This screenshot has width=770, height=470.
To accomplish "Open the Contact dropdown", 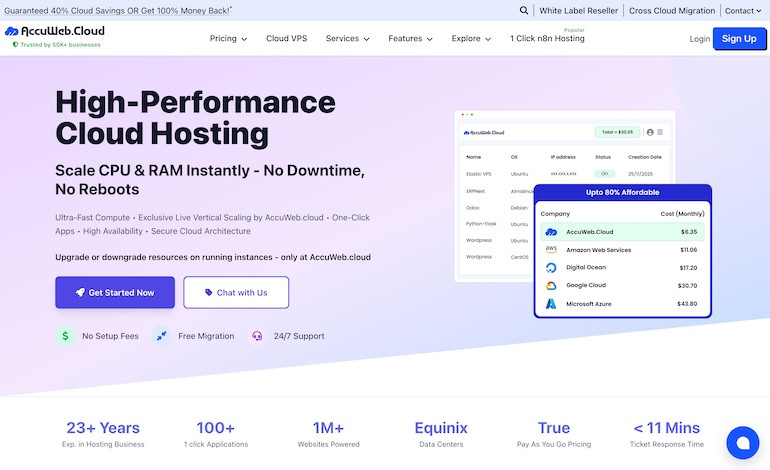I will coord(742,10).
